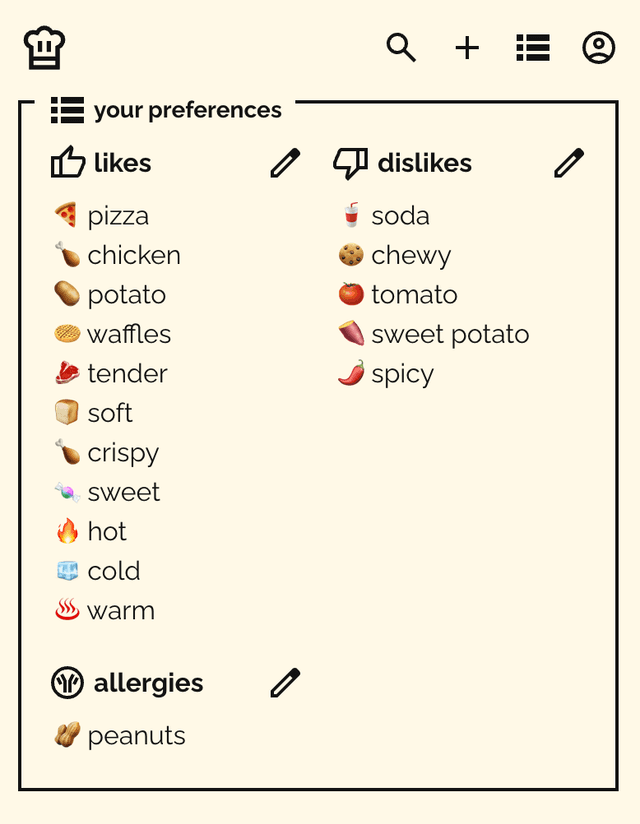Select the waffles entry in likes
The width and height of the screenshot is (640, 824).
pos(113,334)
